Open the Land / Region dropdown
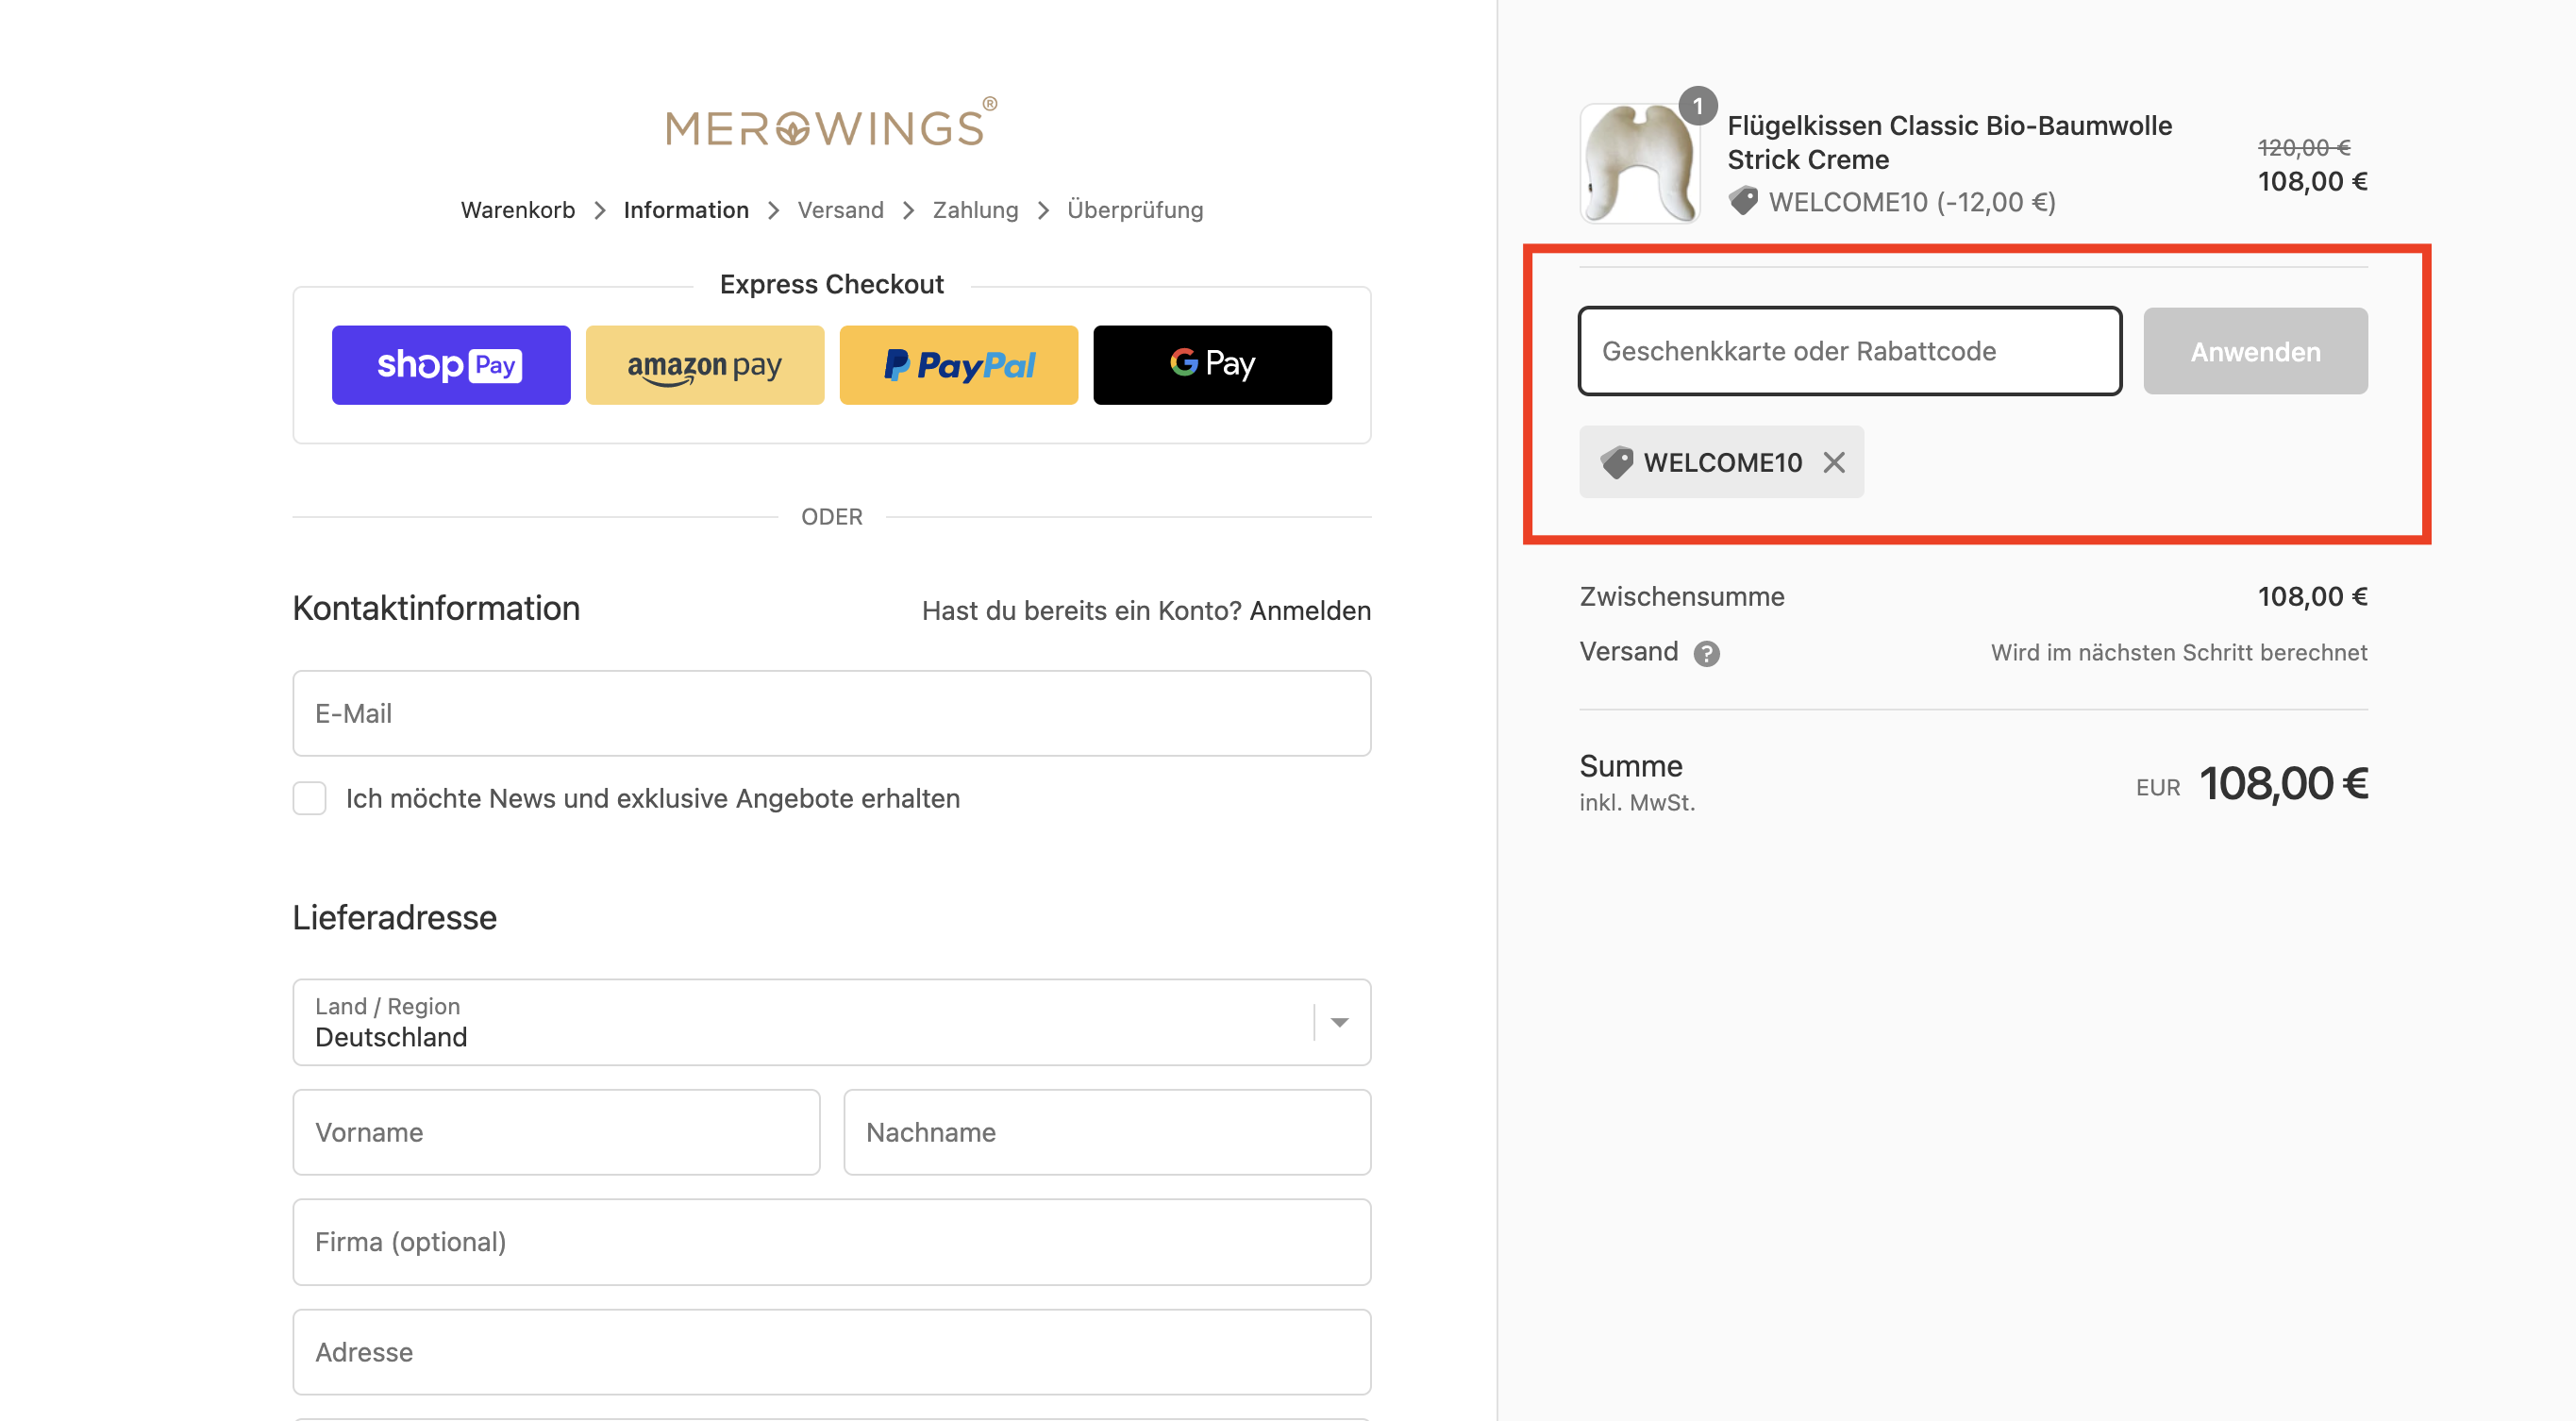Image resolution: width=2576 pixels, height=1421 pixels. (x=831, y=1022)
